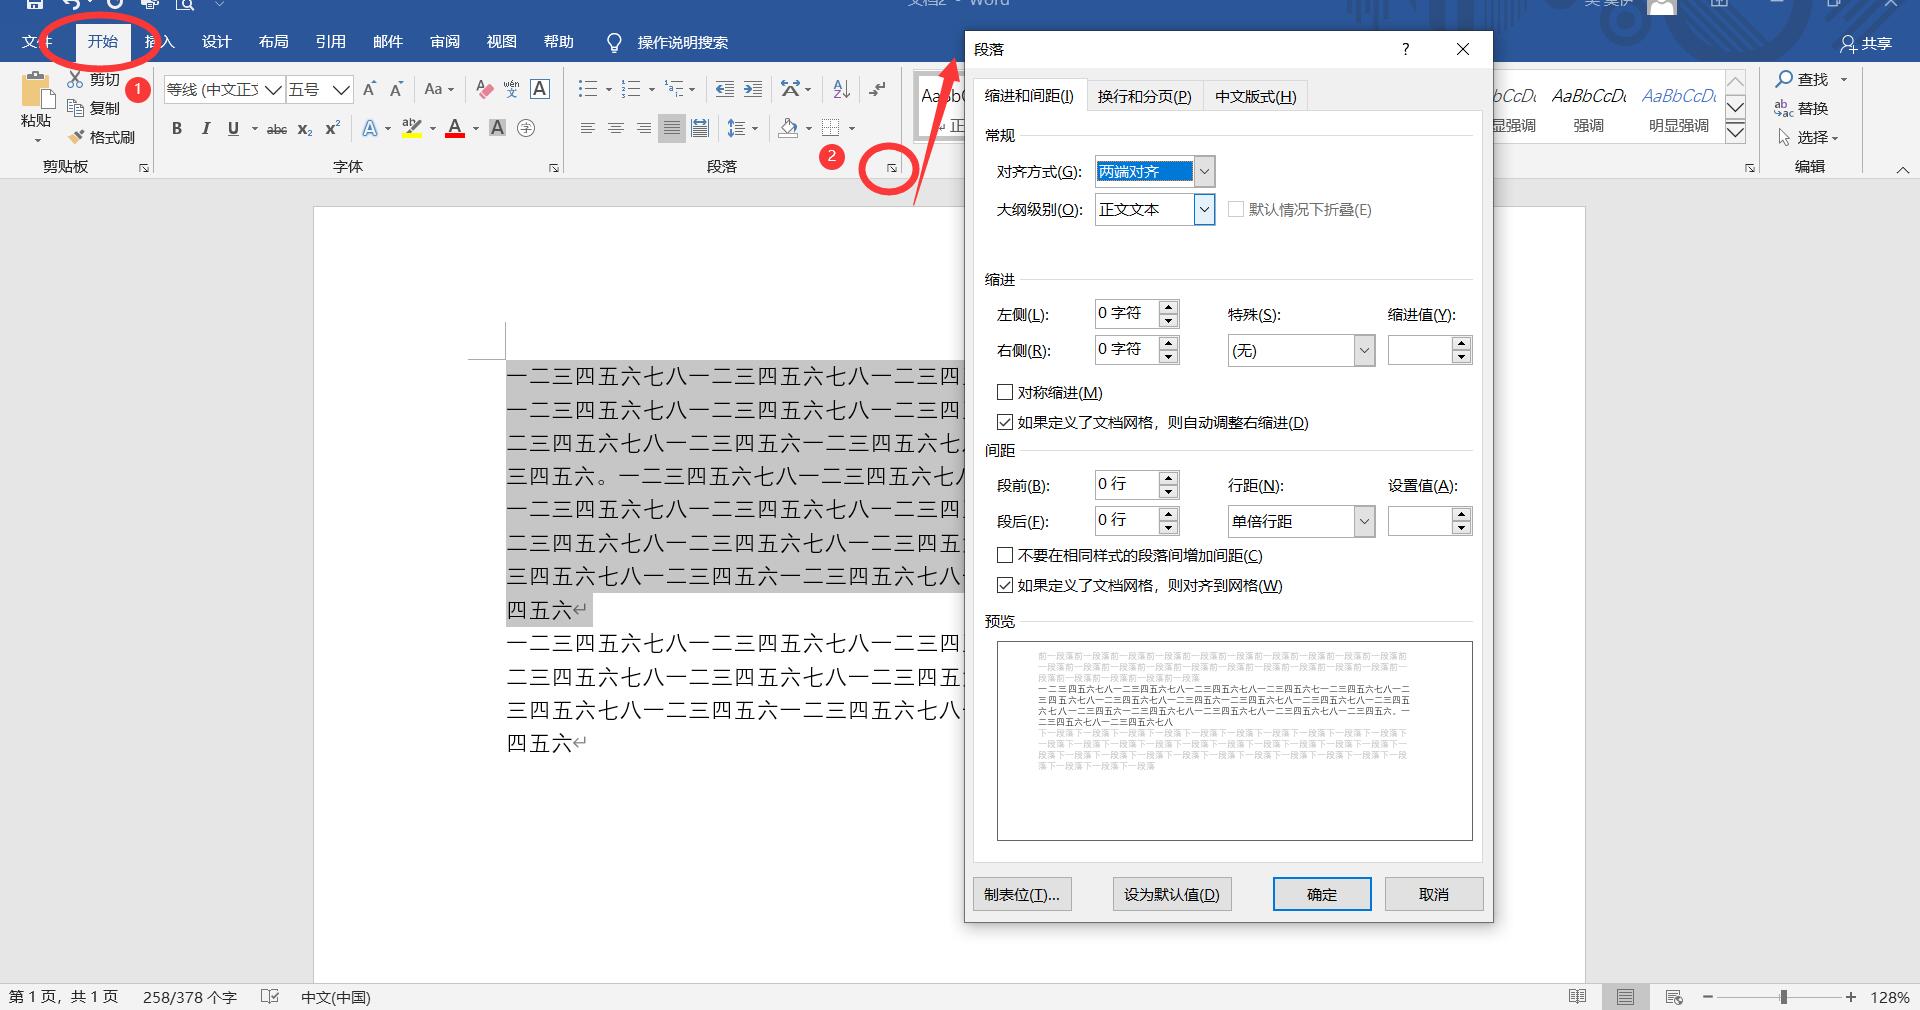Click the bullet list icon
This screenshot has height=1010, width=1920.
coord(587,90)
